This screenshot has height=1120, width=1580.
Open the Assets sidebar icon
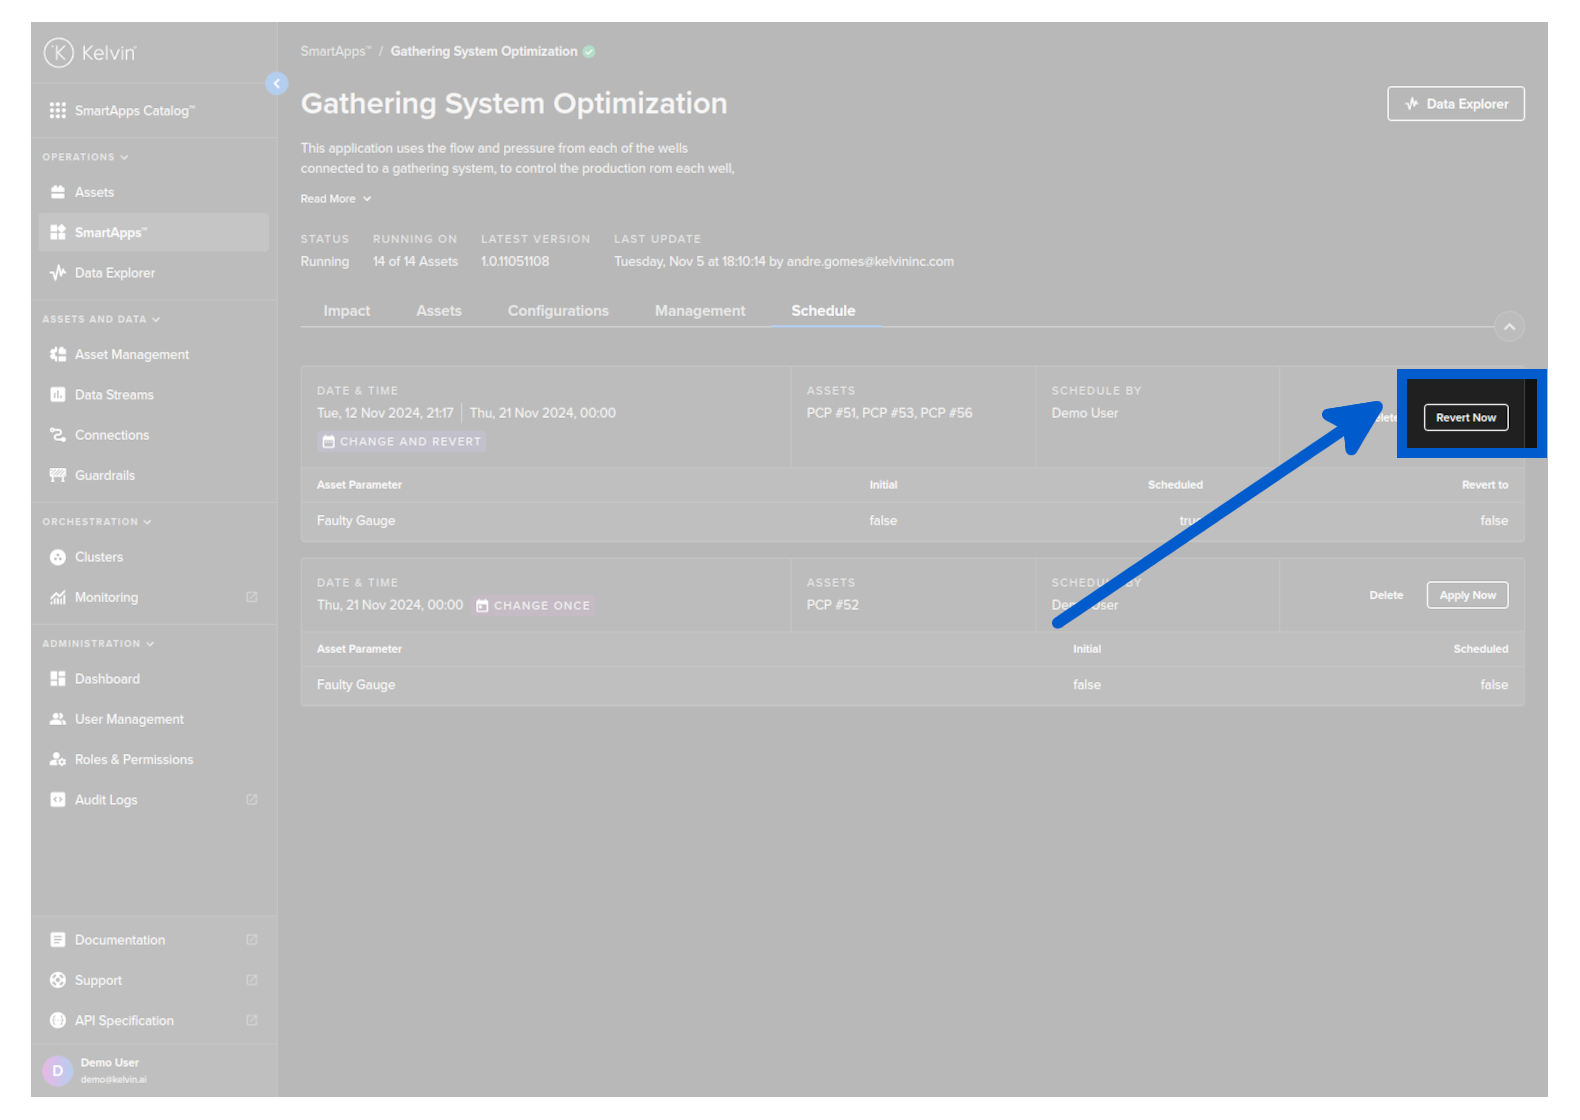tap(58, 192)
